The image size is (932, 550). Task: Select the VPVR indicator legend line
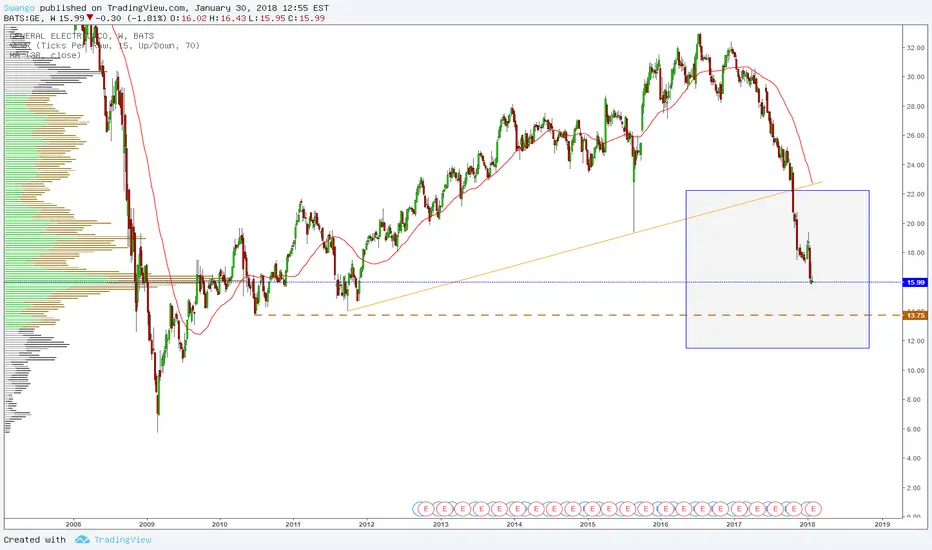point(105,45)
